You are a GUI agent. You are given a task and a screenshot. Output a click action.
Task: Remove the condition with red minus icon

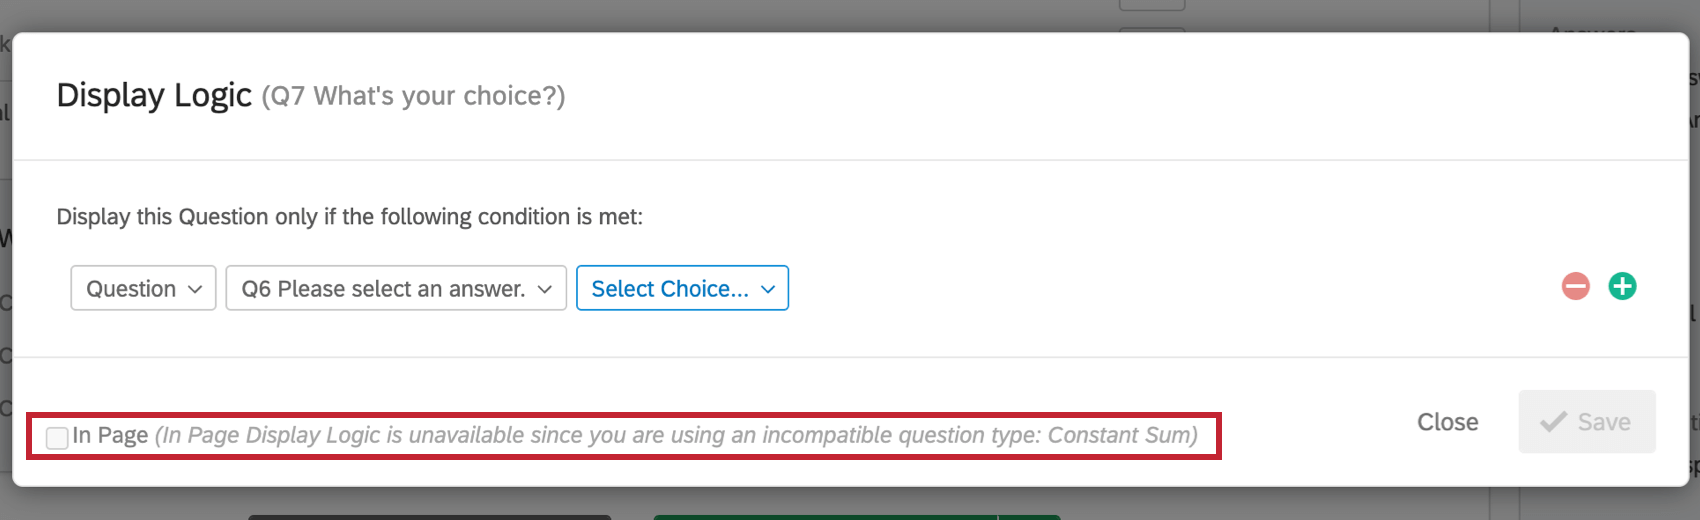[1575, 287]
